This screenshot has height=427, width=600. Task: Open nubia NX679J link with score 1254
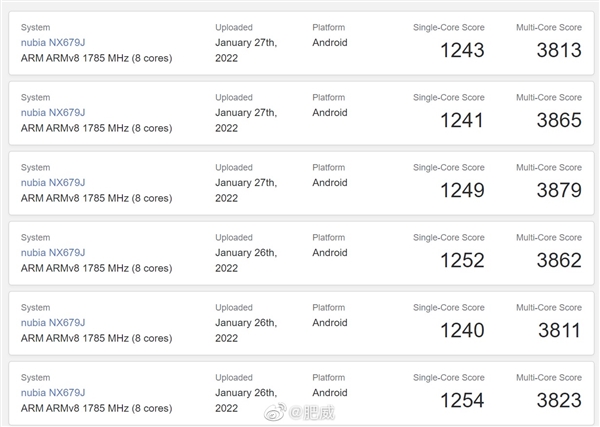pyautogui.click(x=53, y=393)
